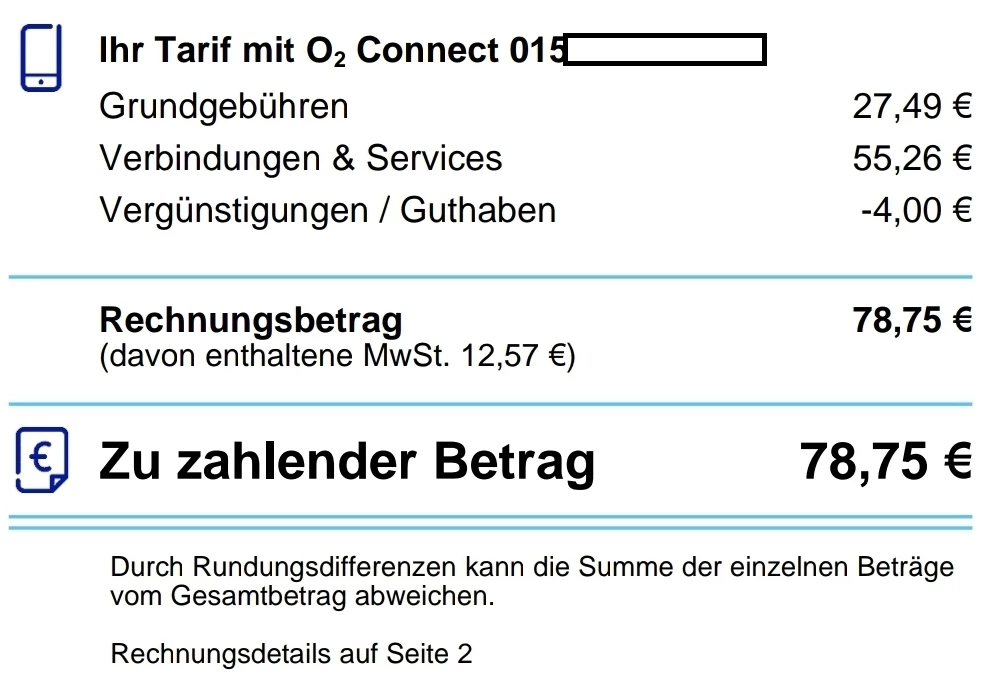
Task: Select the Grundgebühren line label
Action: (x=224, y=106)
